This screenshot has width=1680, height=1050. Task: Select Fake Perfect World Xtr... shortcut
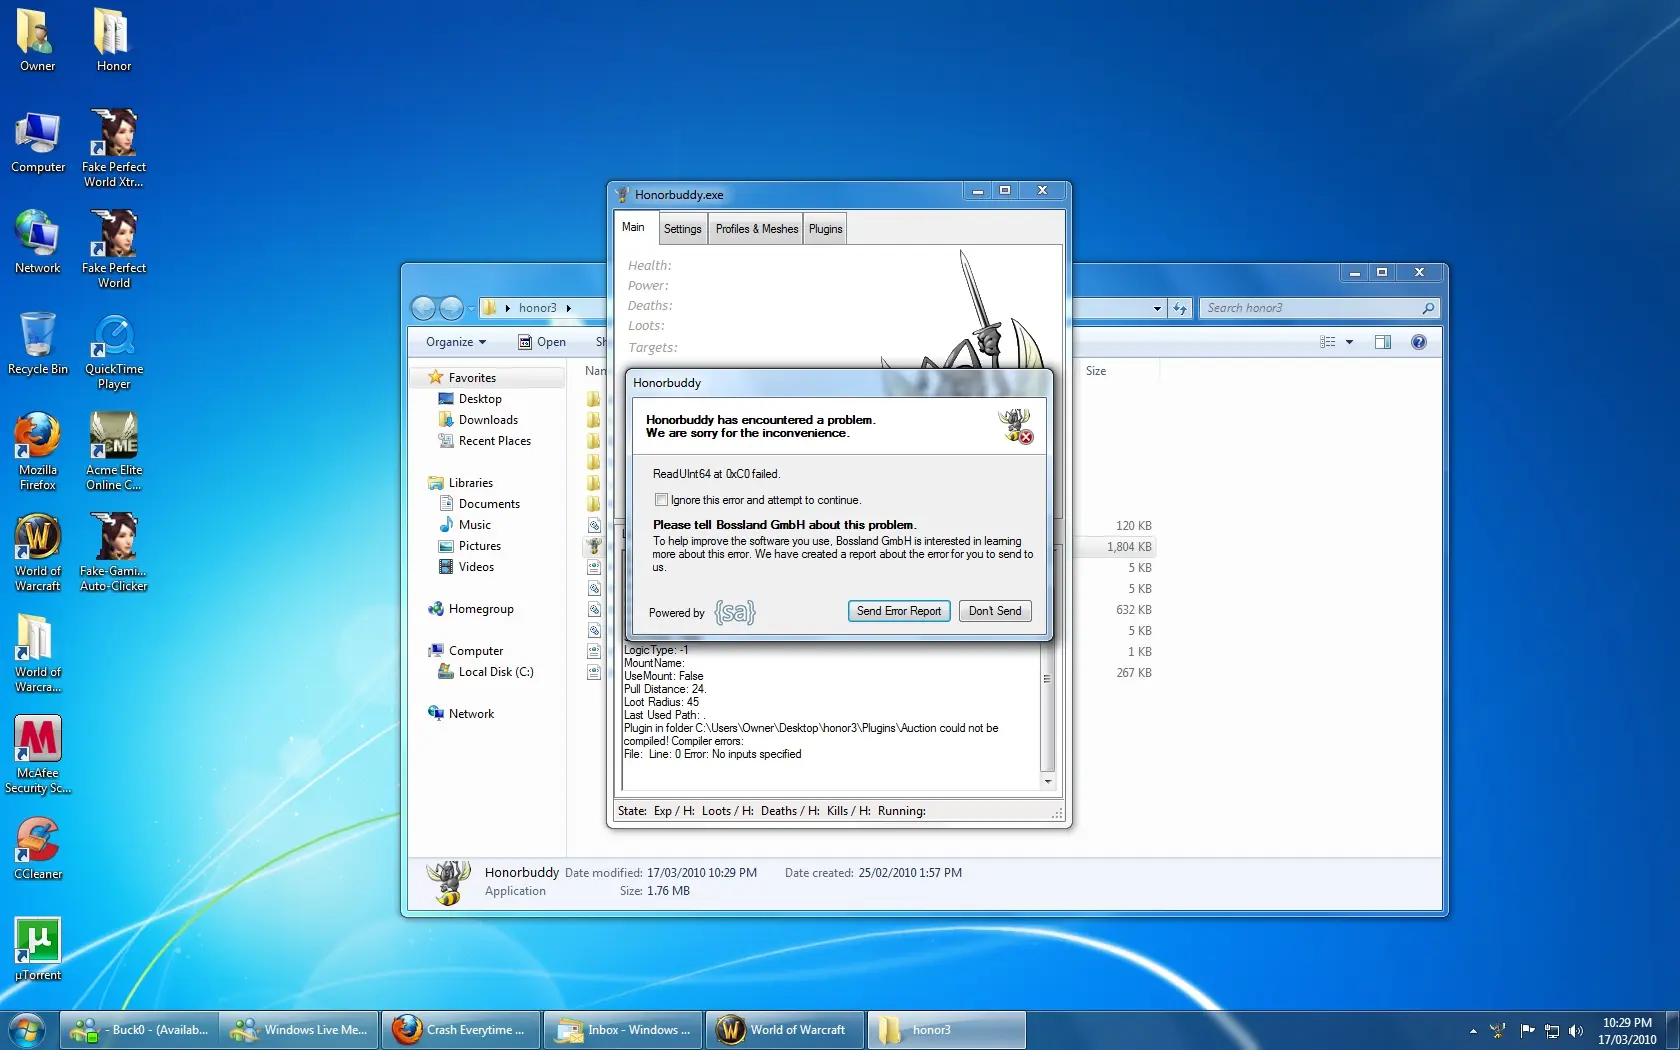tap(113, 148)
